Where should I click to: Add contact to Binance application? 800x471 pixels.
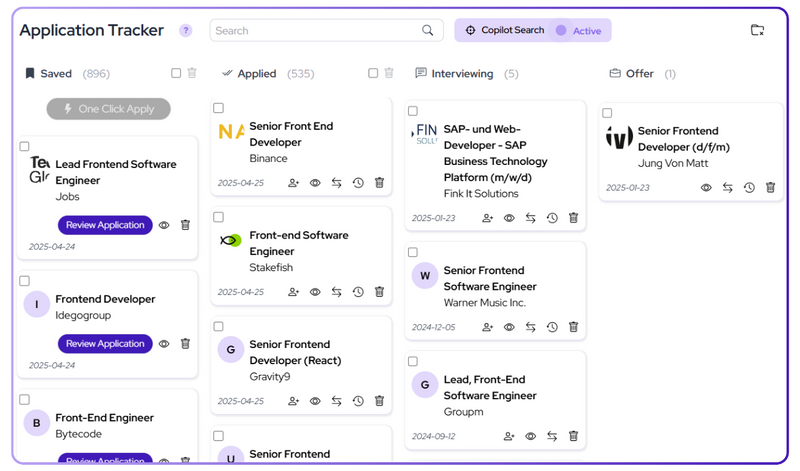(x=293, y=183)
